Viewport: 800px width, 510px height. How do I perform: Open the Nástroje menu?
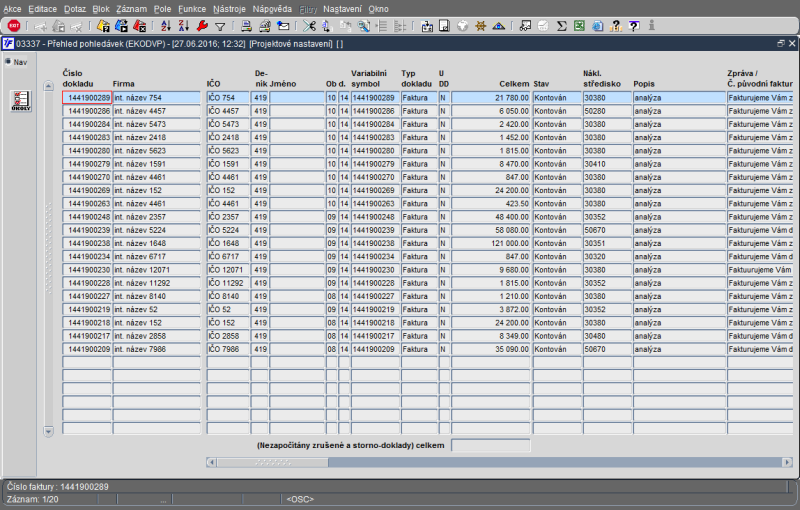point(229,9)
